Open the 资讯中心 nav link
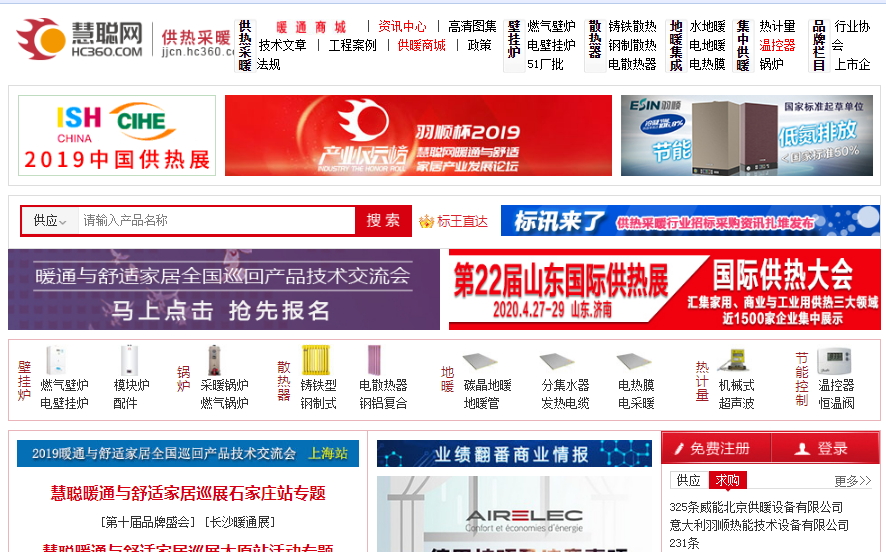 402,27
